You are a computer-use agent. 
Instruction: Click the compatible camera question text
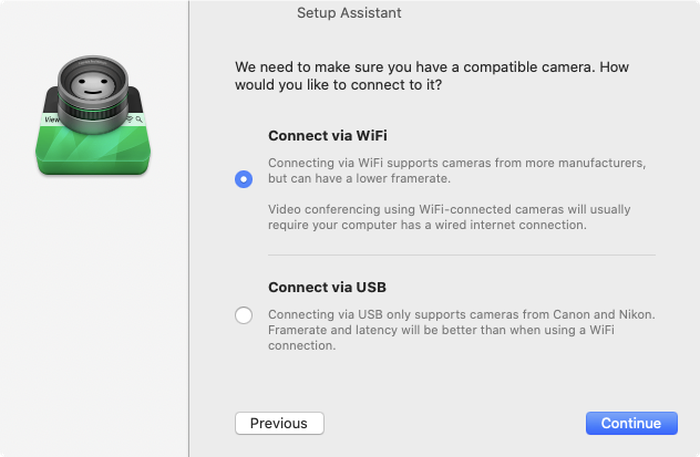pos(432,76)
